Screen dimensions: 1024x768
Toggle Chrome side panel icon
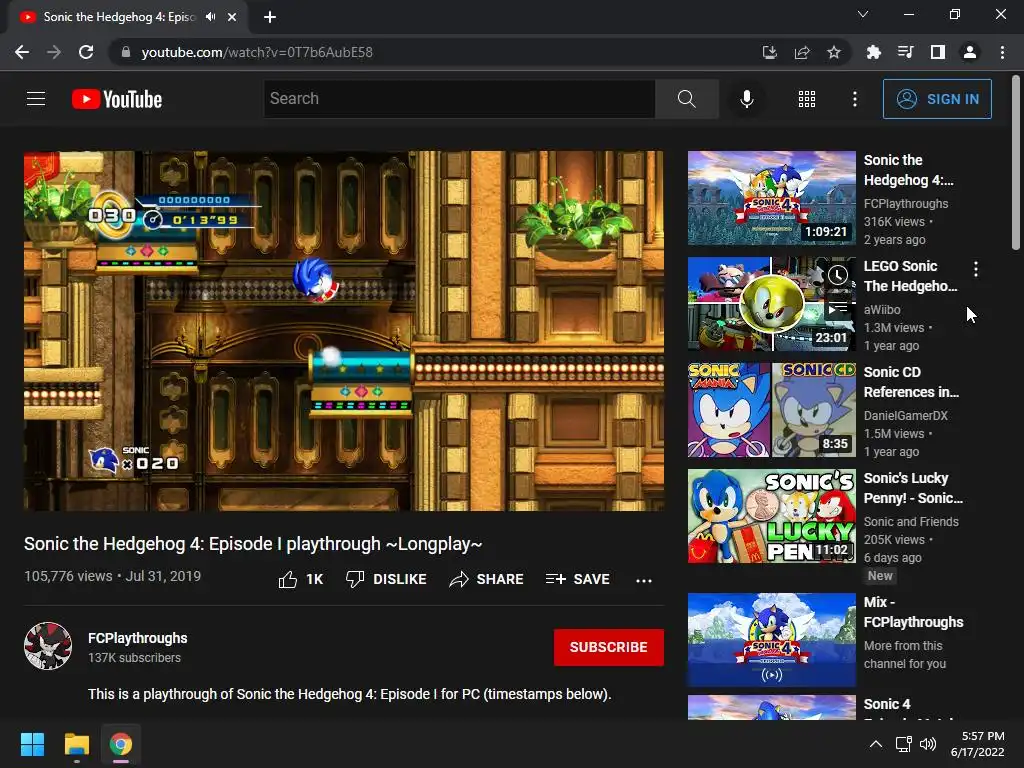(x=938, y=52)
